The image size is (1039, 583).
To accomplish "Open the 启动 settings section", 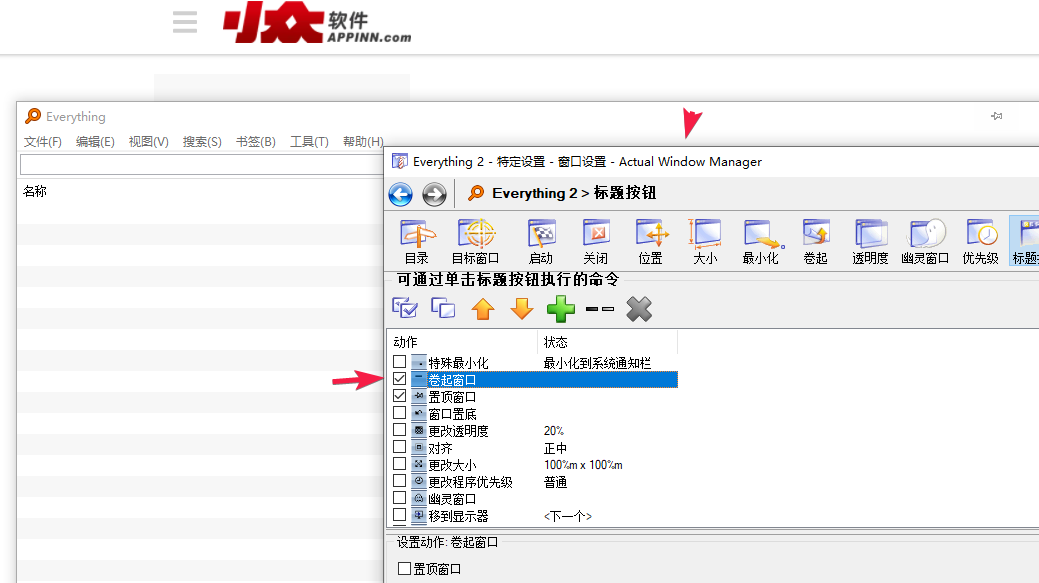I will pyautogui.click(x=541, y=242).
